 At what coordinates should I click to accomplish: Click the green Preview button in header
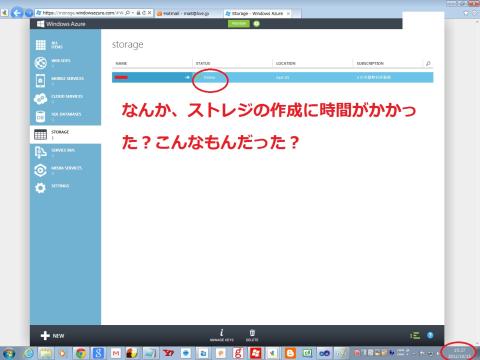pos(239,24)
